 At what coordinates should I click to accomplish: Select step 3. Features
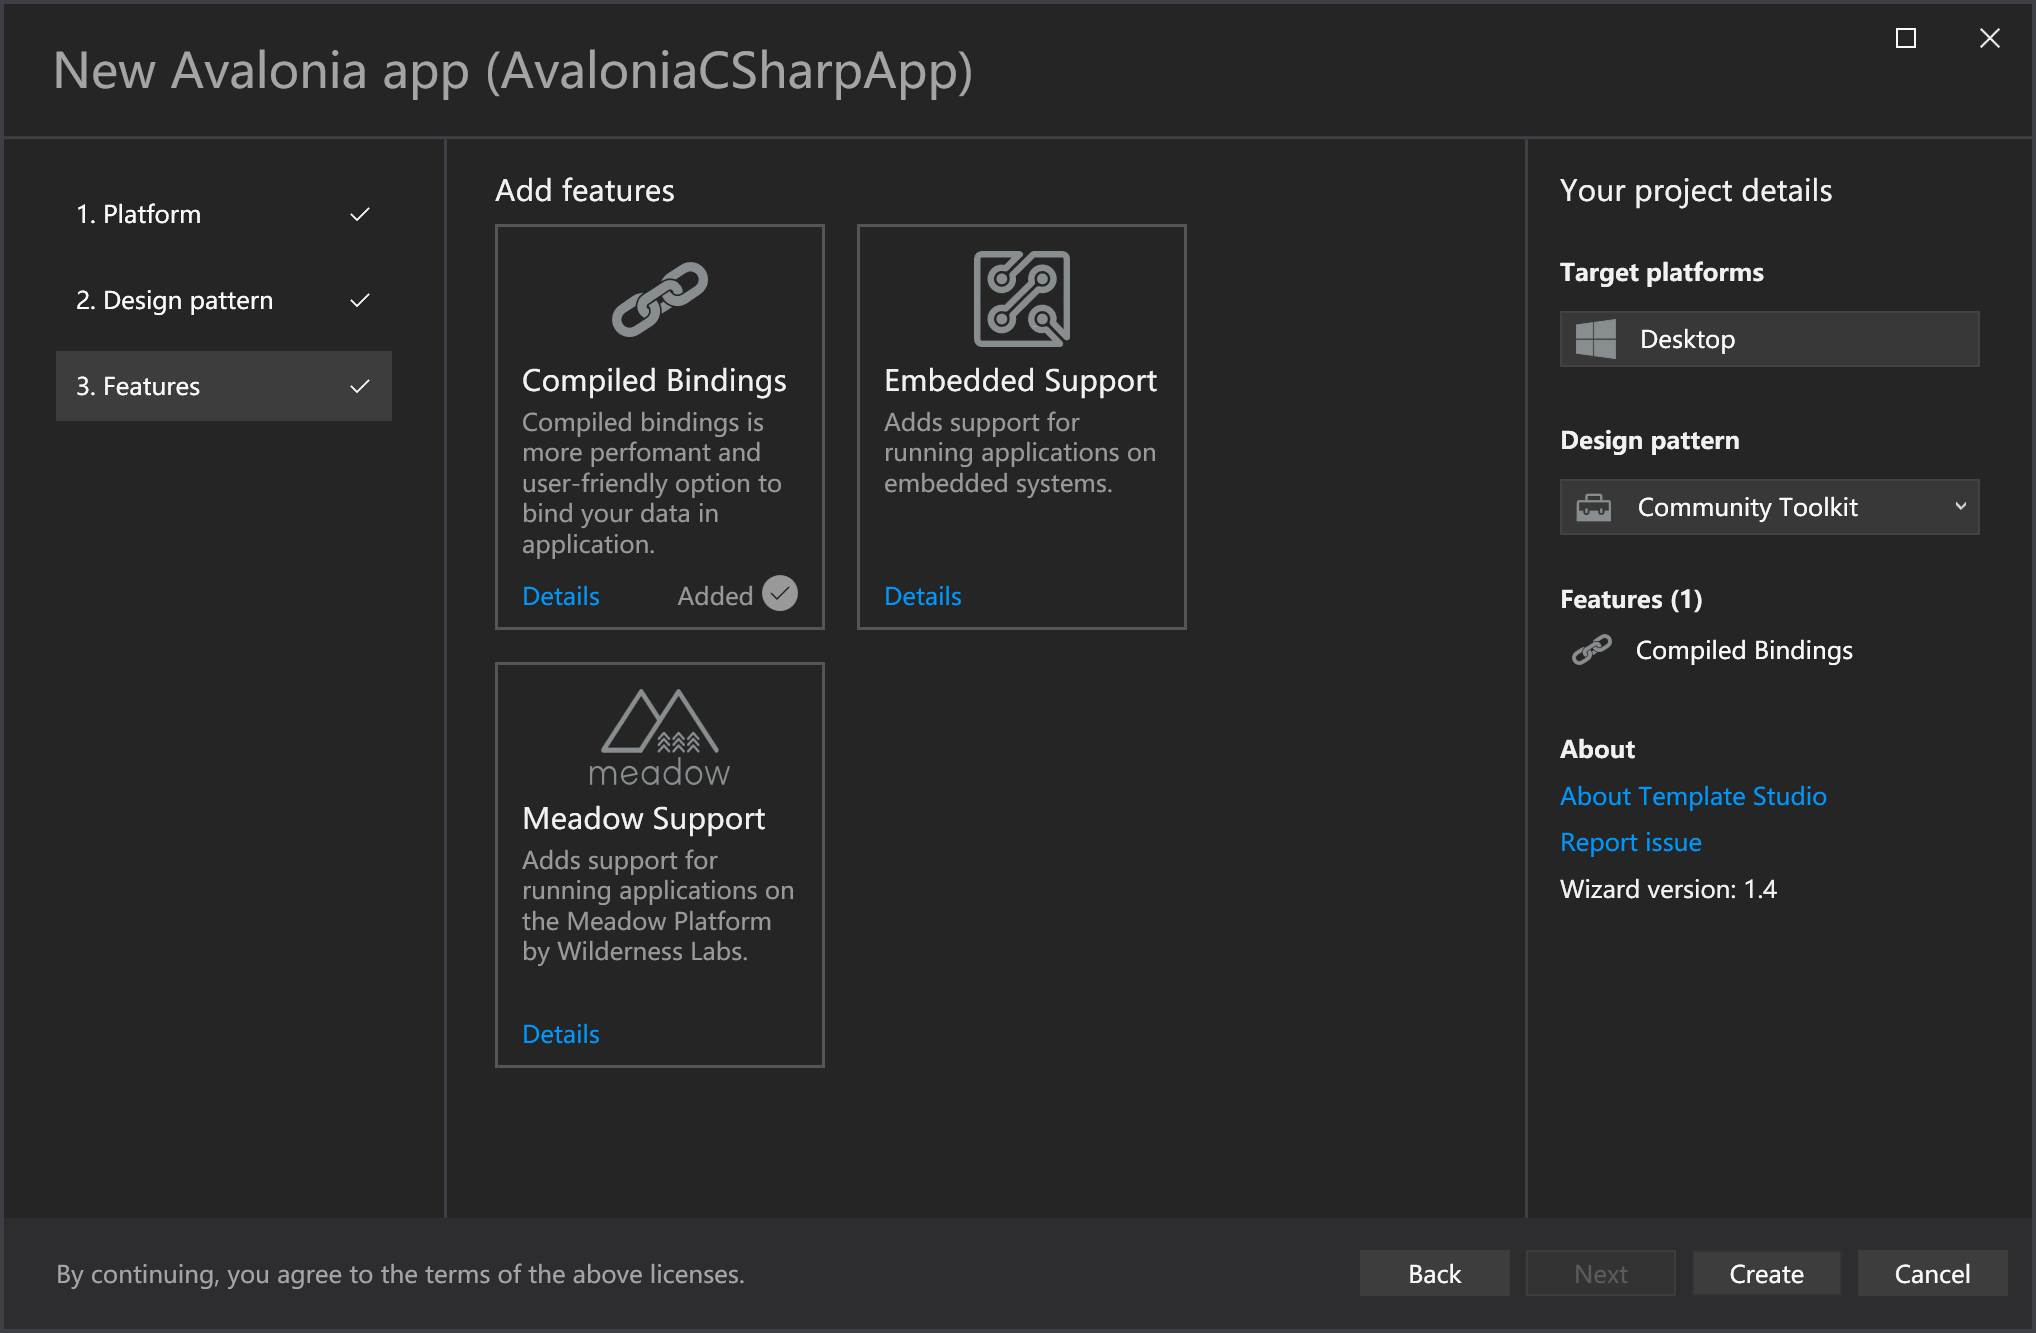[x=224, y=386]
